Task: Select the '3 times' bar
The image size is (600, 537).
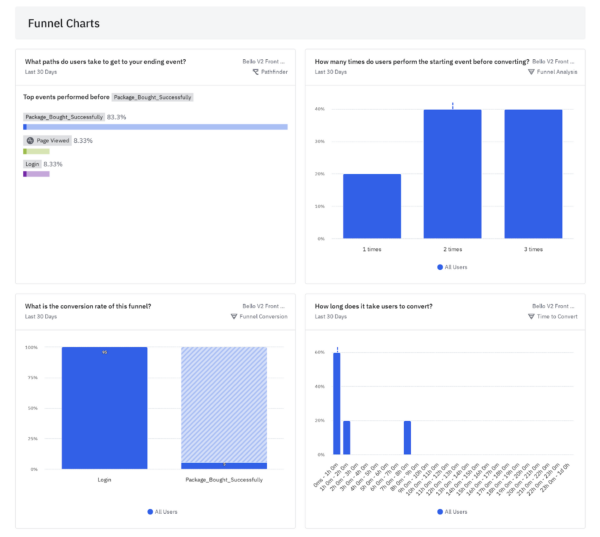Action: coord(533,174)
